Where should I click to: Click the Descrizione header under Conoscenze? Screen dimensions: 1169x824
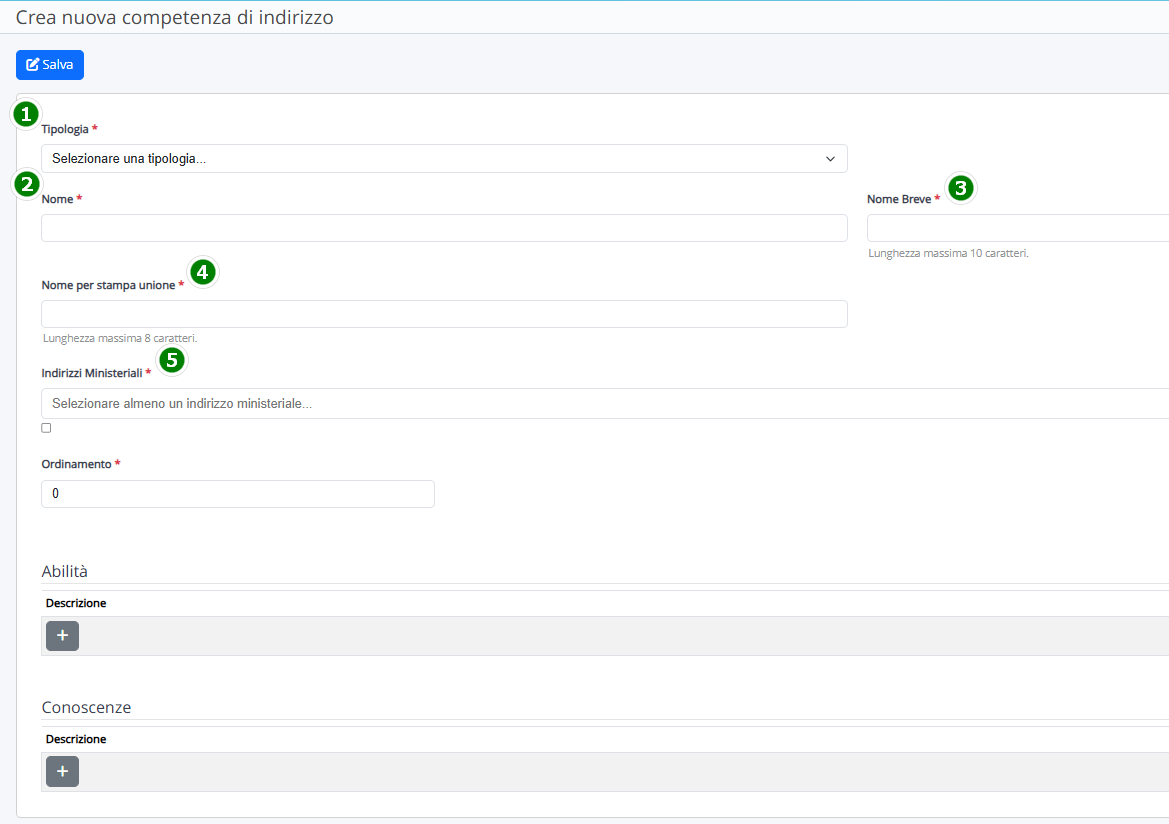76,739
